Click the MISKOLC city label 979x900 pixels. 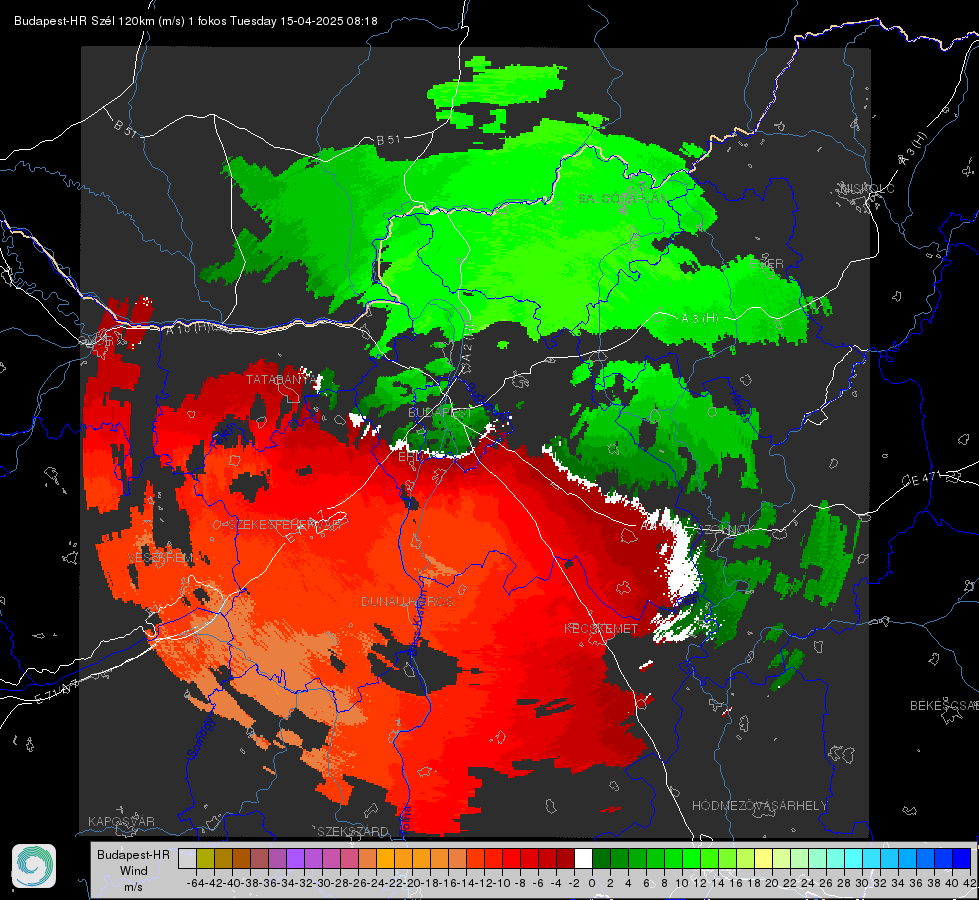pos(867,189)
